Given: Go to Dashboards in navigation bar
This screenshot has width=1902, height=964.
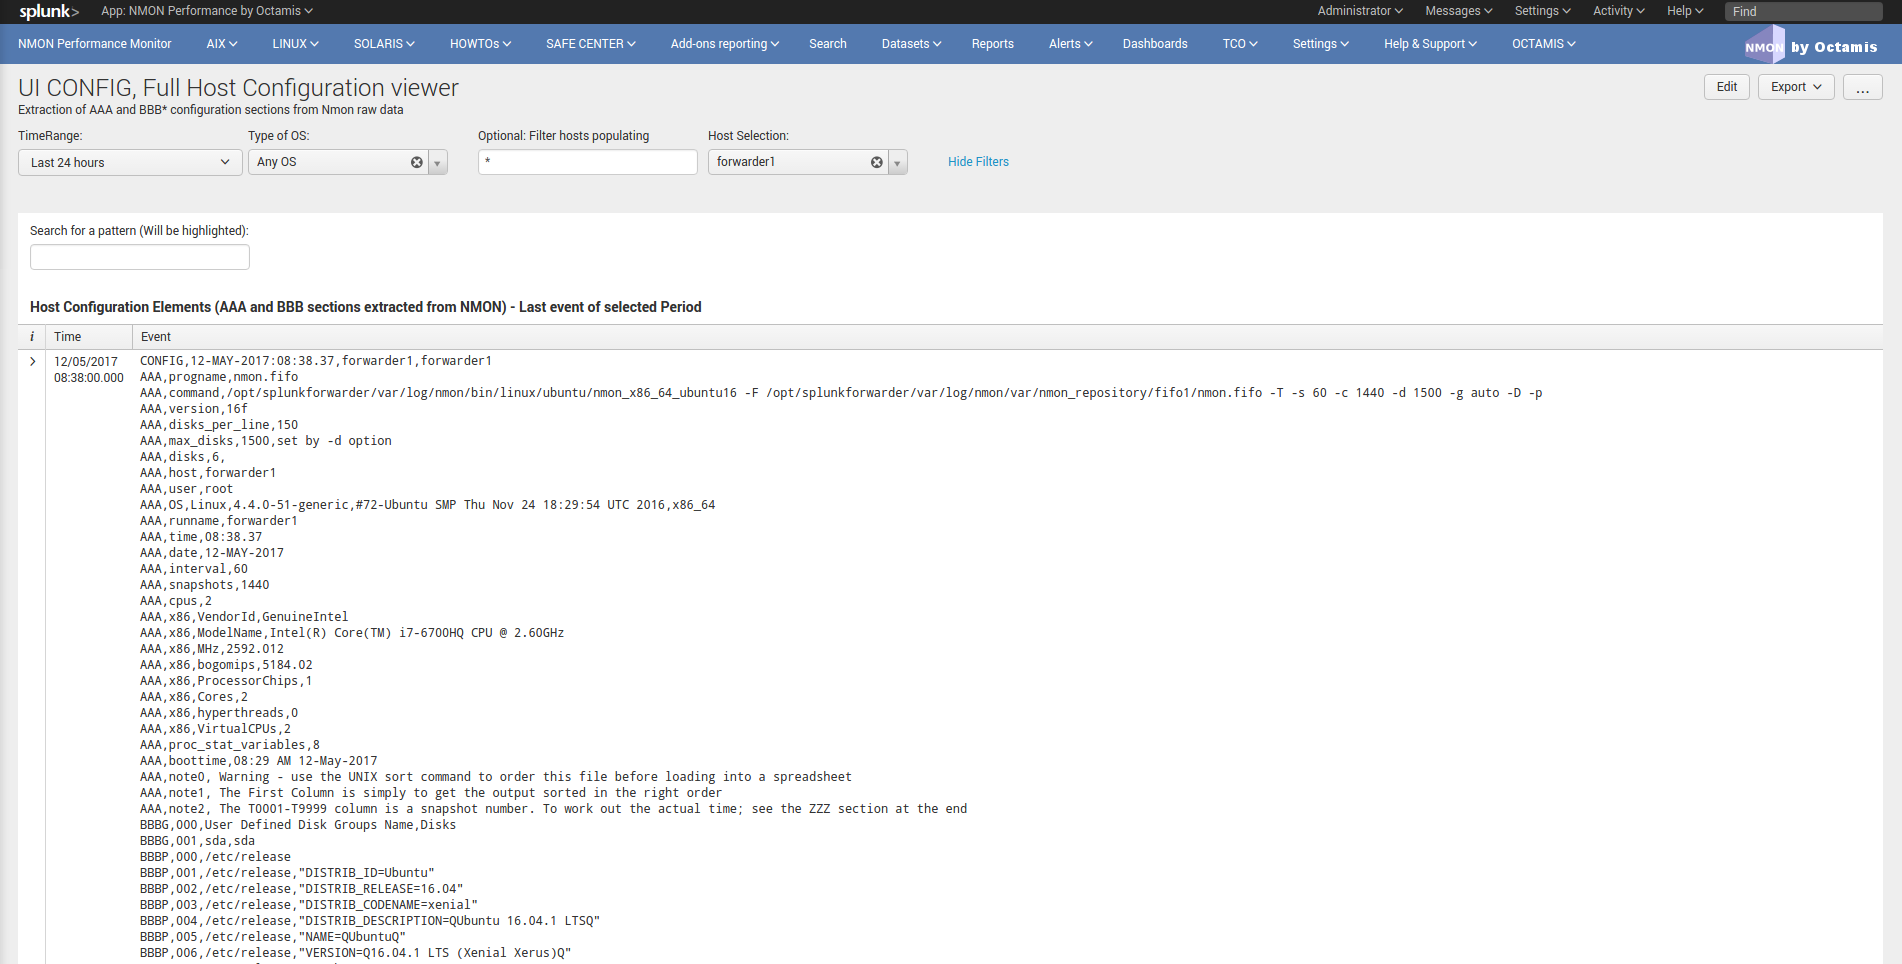Looking at the screenshot, I should pos(1154,44).
